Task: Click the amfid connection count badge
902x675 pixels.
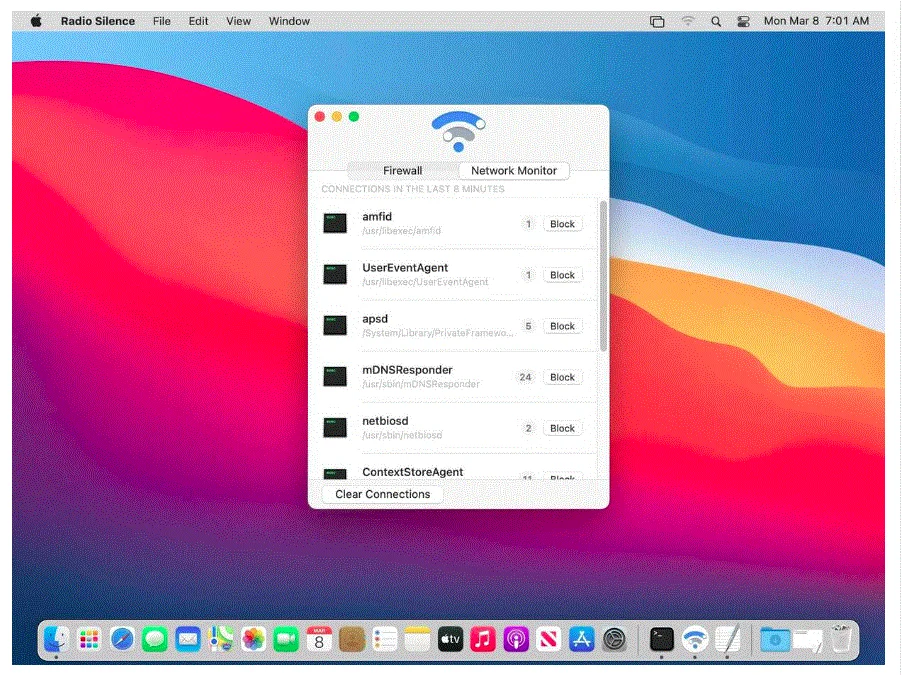Action: (x=528, y=224)
